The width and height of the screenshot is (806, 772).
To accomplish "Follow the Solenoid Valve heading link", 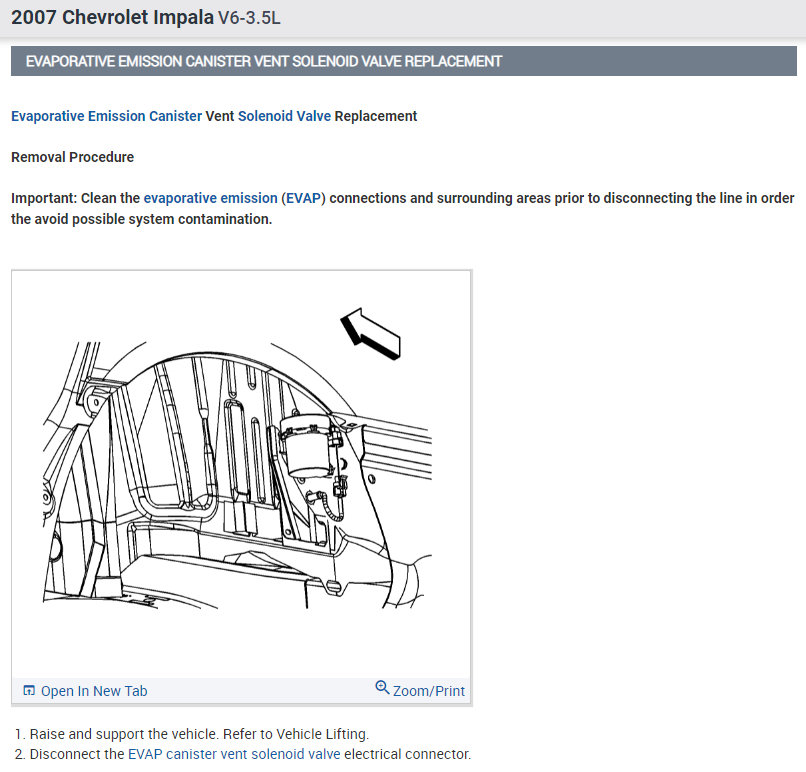I will [x=284, y=116].
